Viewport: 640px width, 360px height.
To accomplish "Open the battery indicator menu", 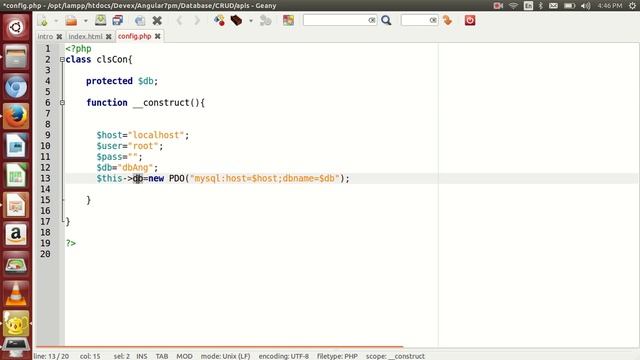I will point(569,6).
